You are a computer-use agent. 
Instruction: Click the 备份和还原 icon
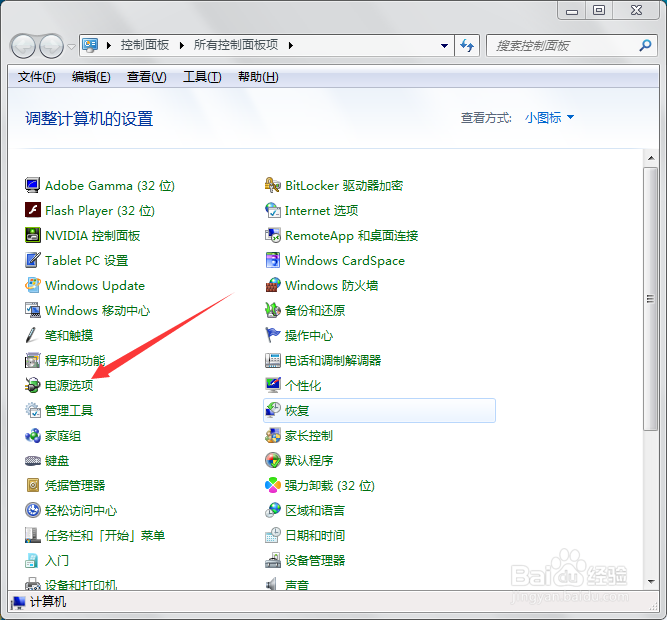tap(273, 310)
